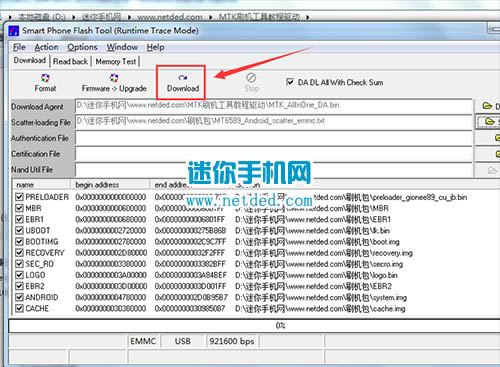The width and height of the screenshot is (500, 367).
Task: Click www.netded.com in Explorer address bar
Action: (170, 17)
